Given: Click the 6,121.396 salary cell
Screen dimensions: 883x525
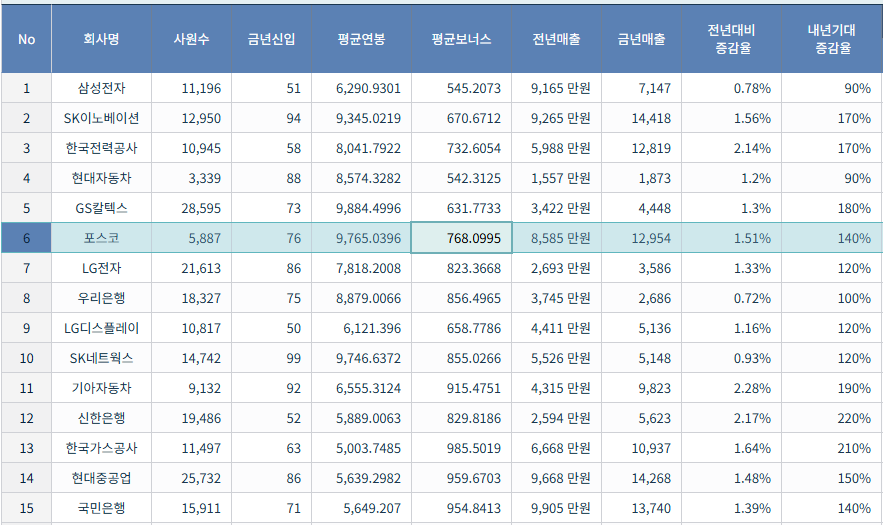Looking at the screenshot, I should (x=362, y=328).
